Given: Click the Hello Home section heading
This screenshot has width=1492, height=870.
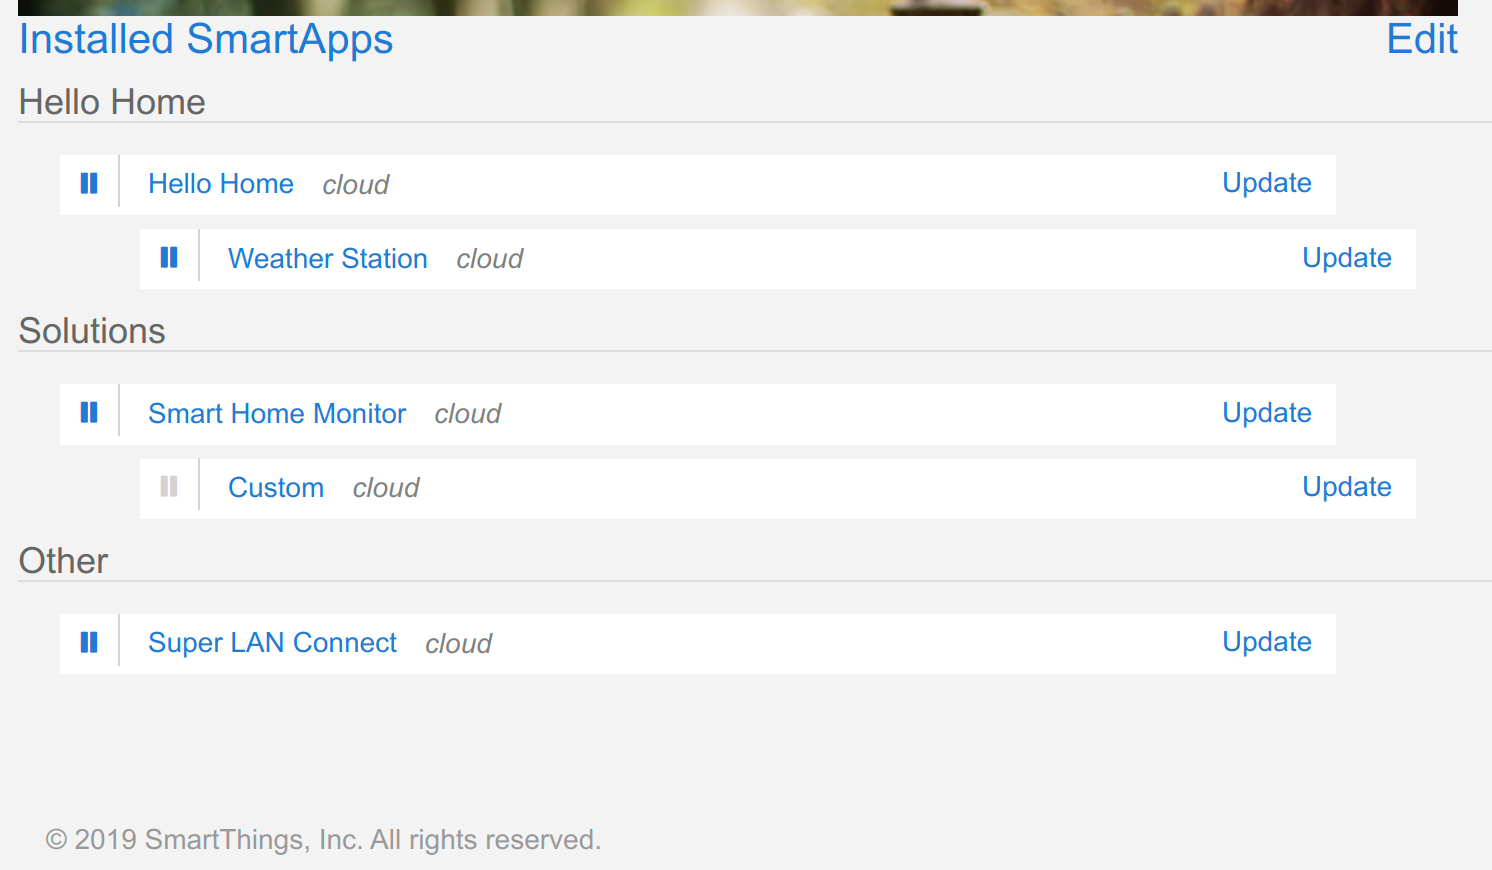Looking at the screenshot, I should tap(112, 102).
